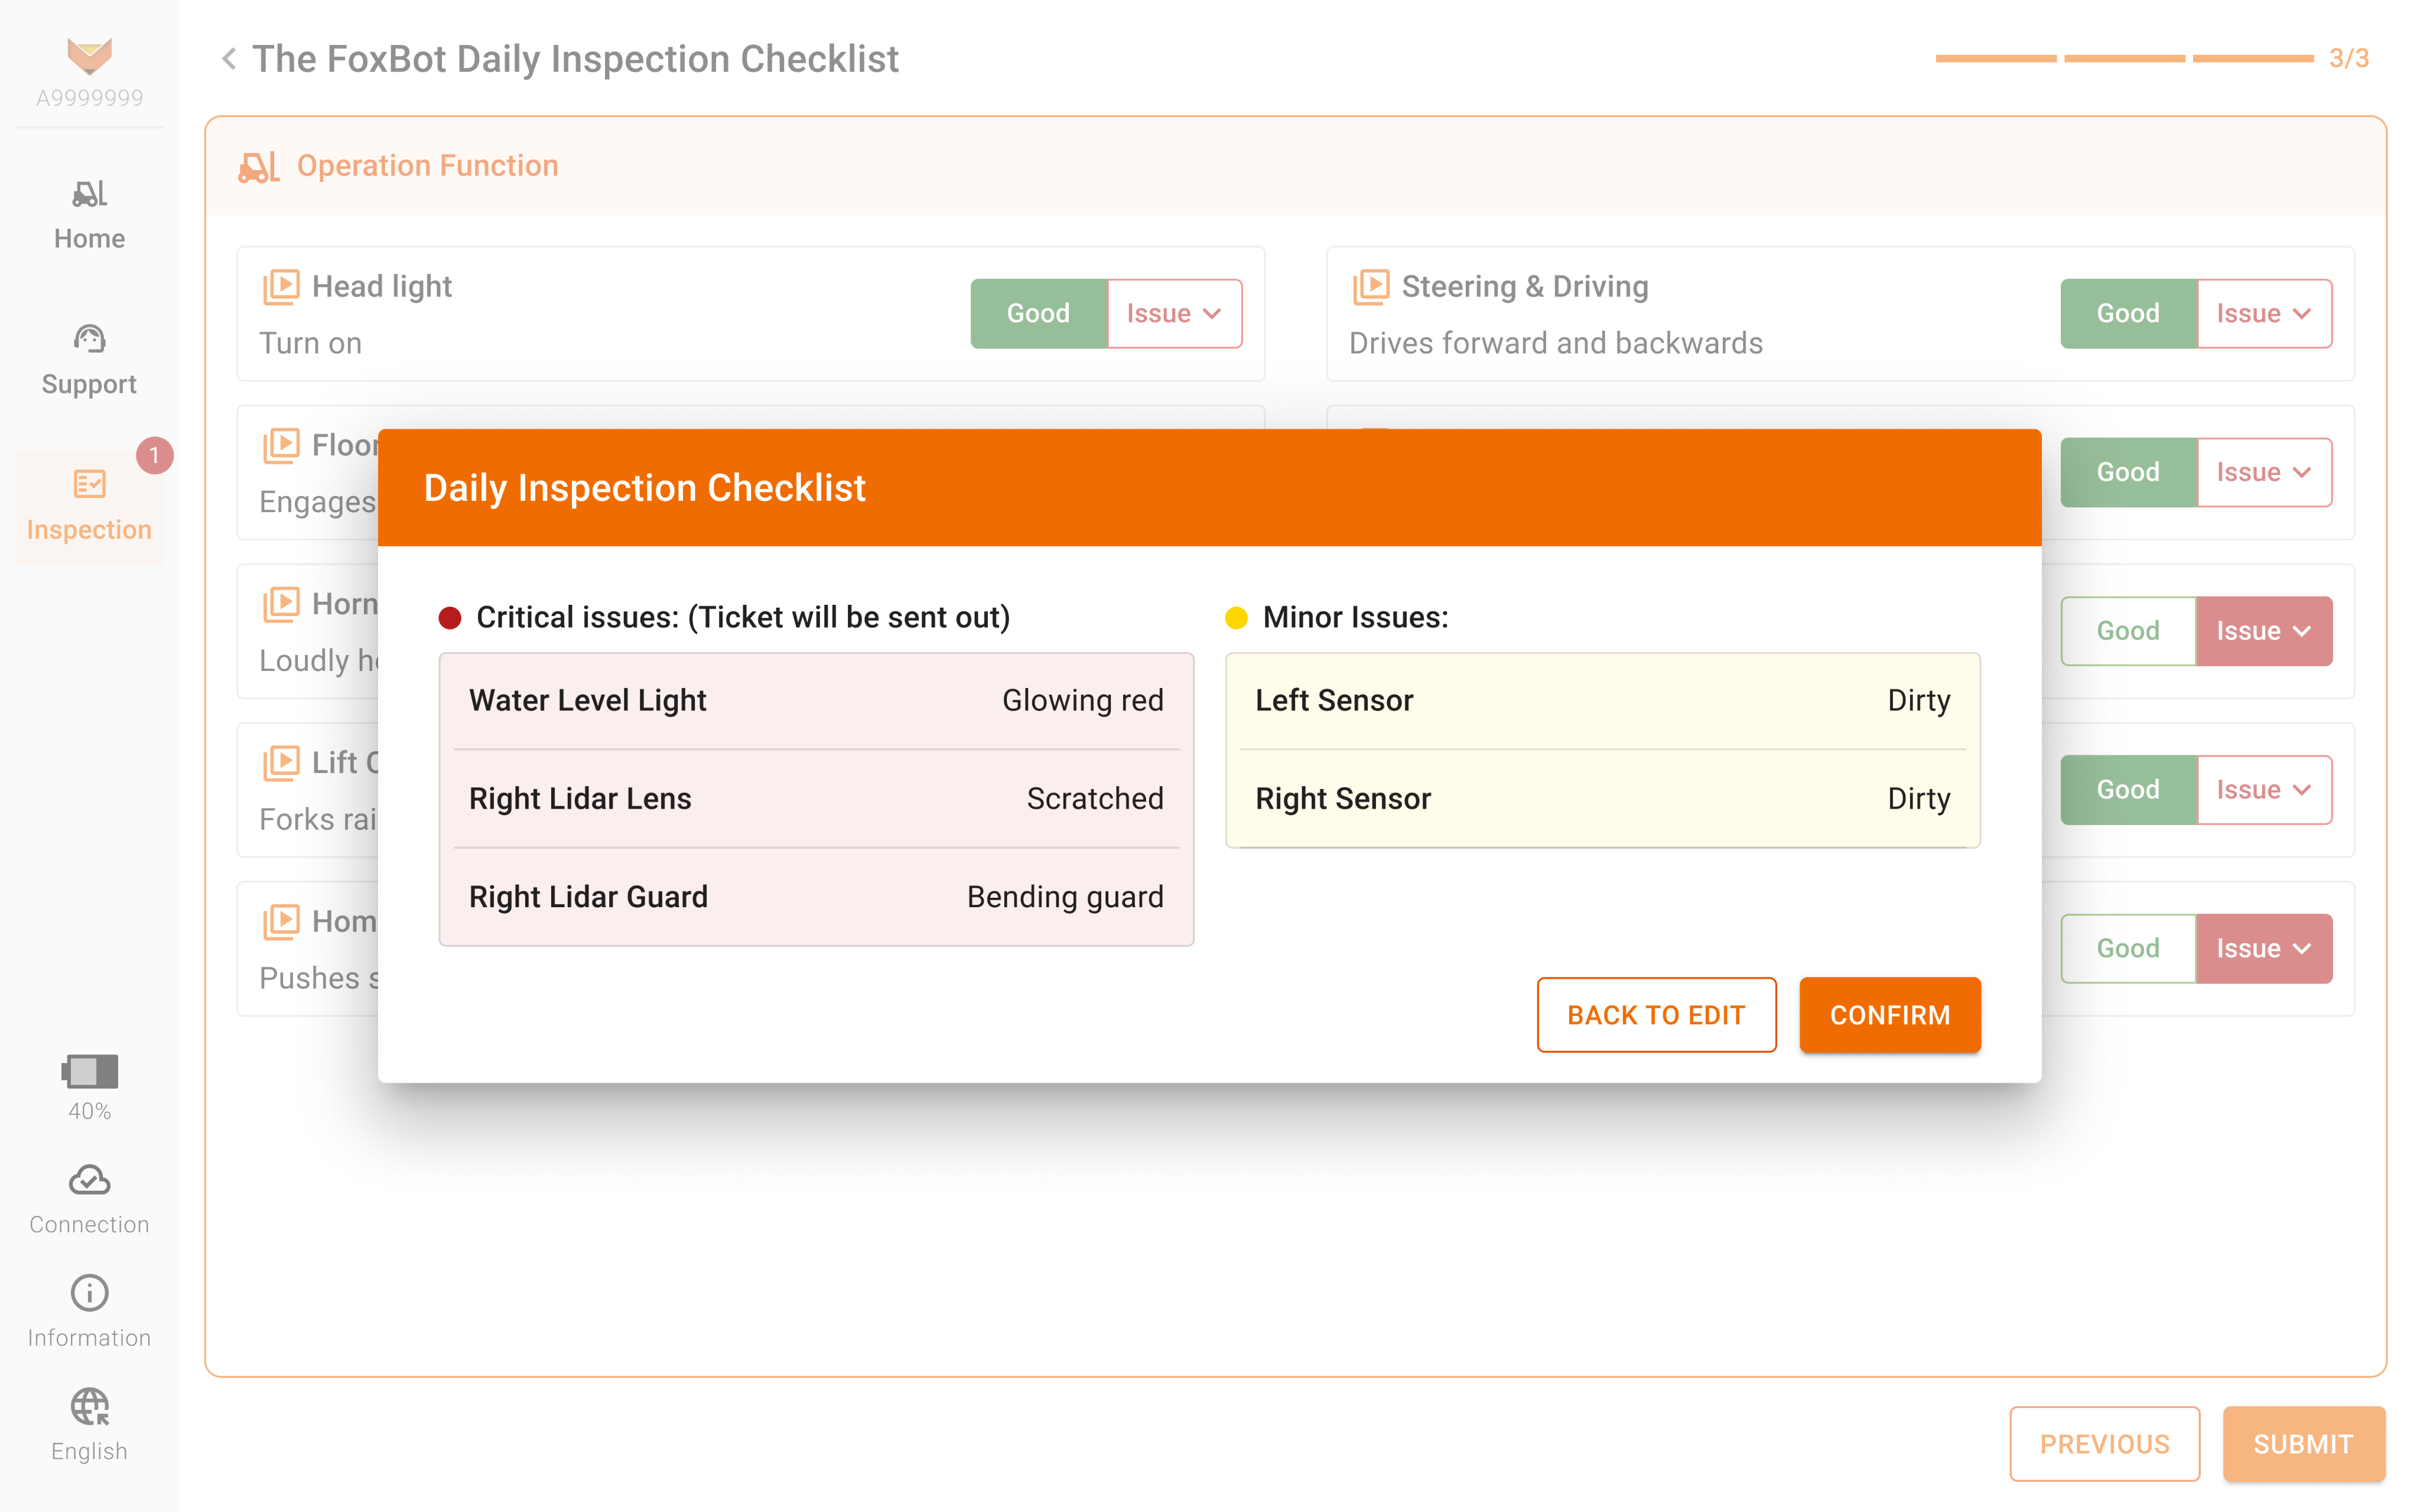The width and height of the screenshot is (2420, 1512).
Task: Mark Steering & Driving as Good
Action: [x=2128, y=314]
